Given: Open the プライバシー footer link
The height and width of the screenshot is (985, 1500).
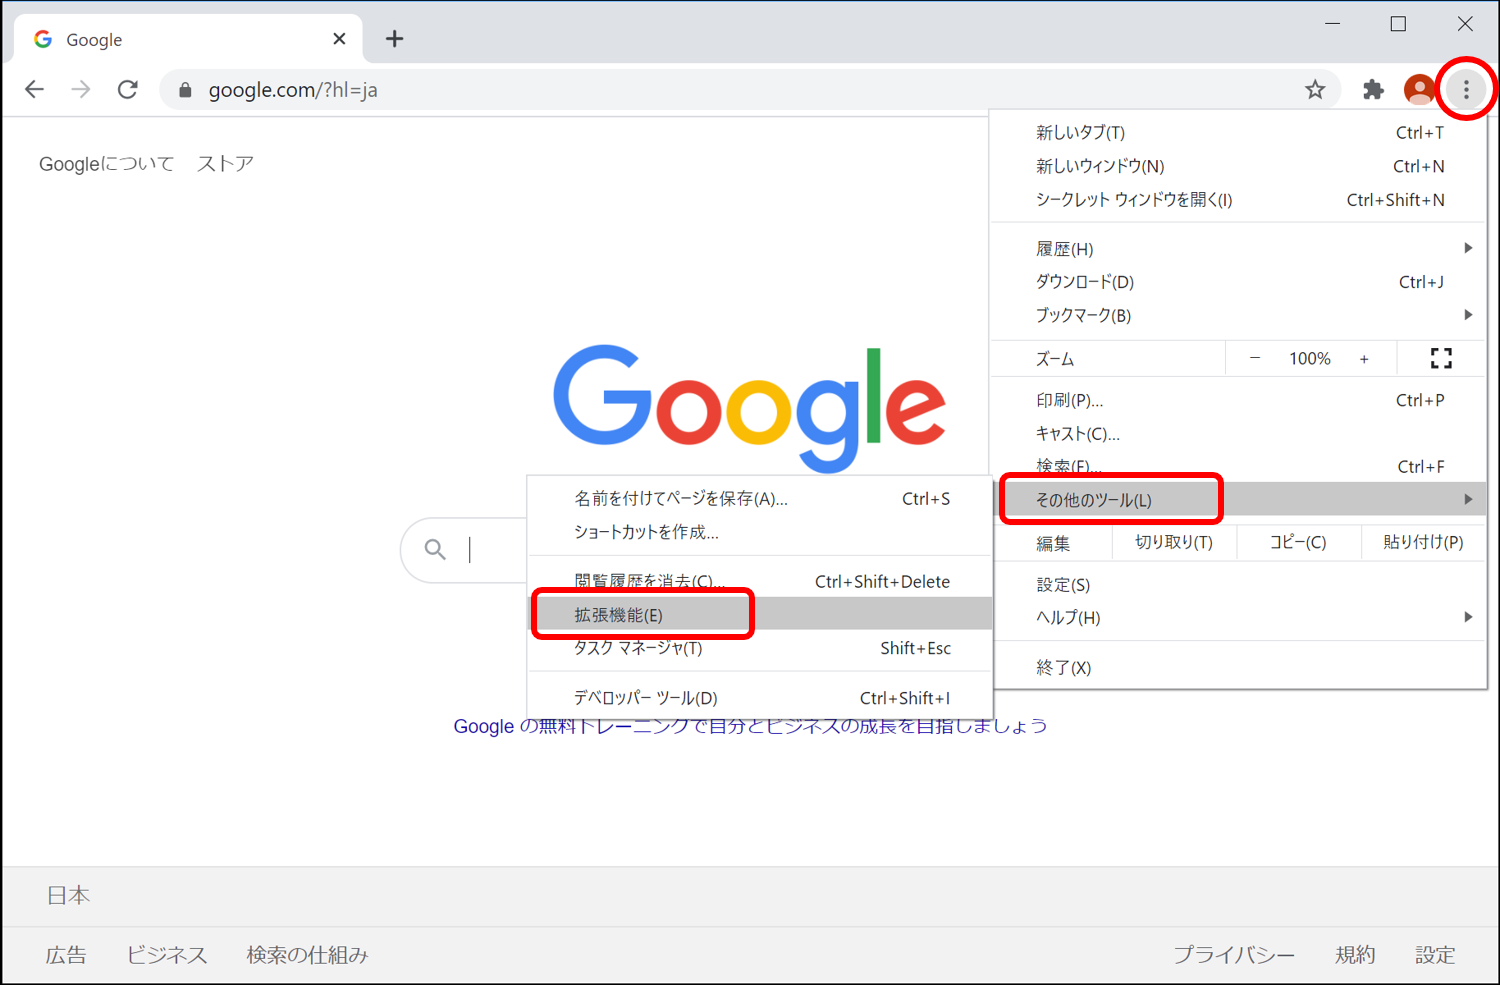Looking at the screenshot, I should tap(1234, 955).
